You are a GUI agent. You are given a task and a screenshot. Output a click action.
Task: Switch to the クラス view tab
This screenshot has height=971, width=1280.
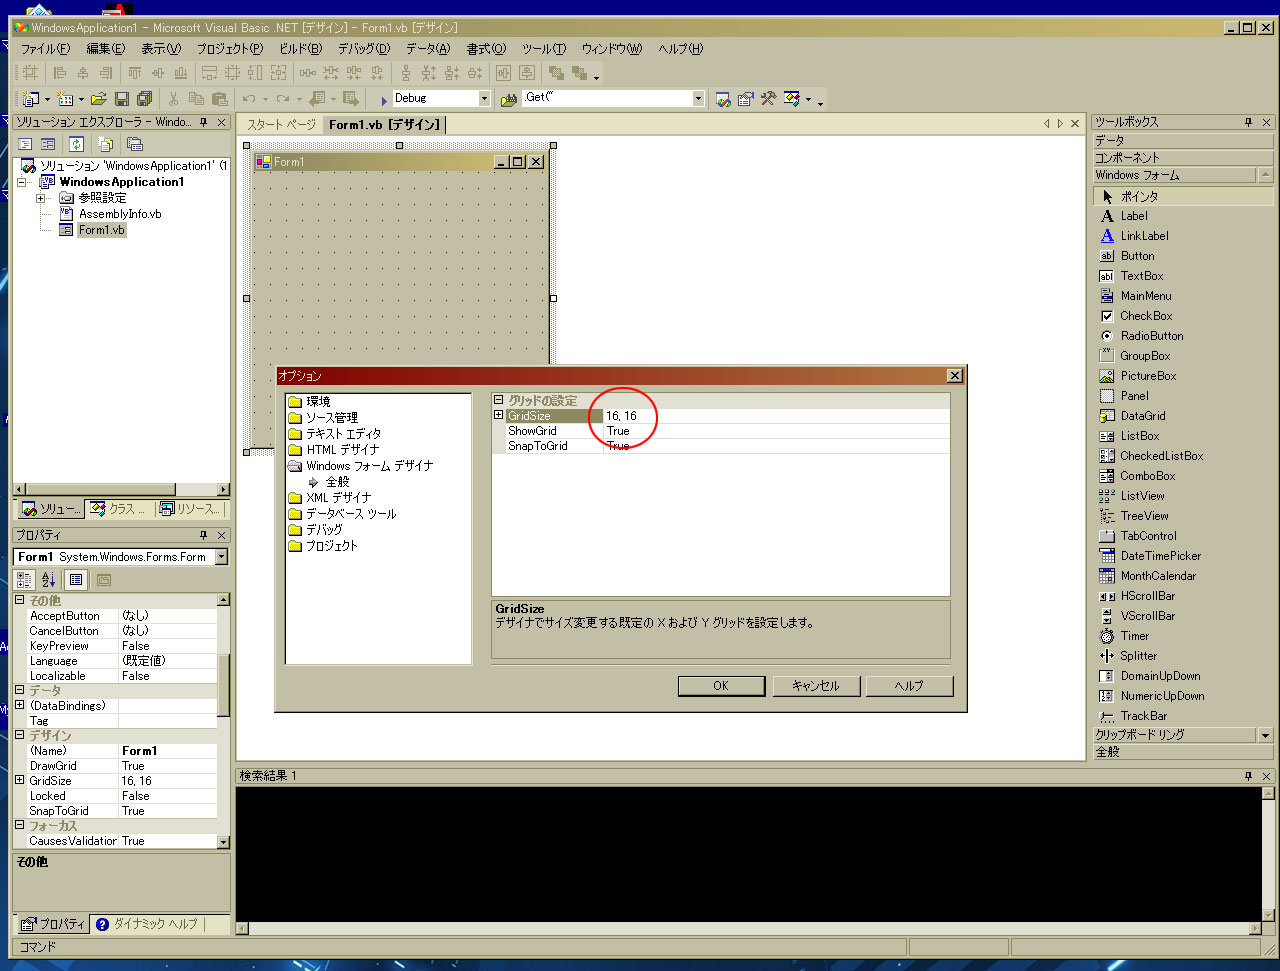[119, 509]
